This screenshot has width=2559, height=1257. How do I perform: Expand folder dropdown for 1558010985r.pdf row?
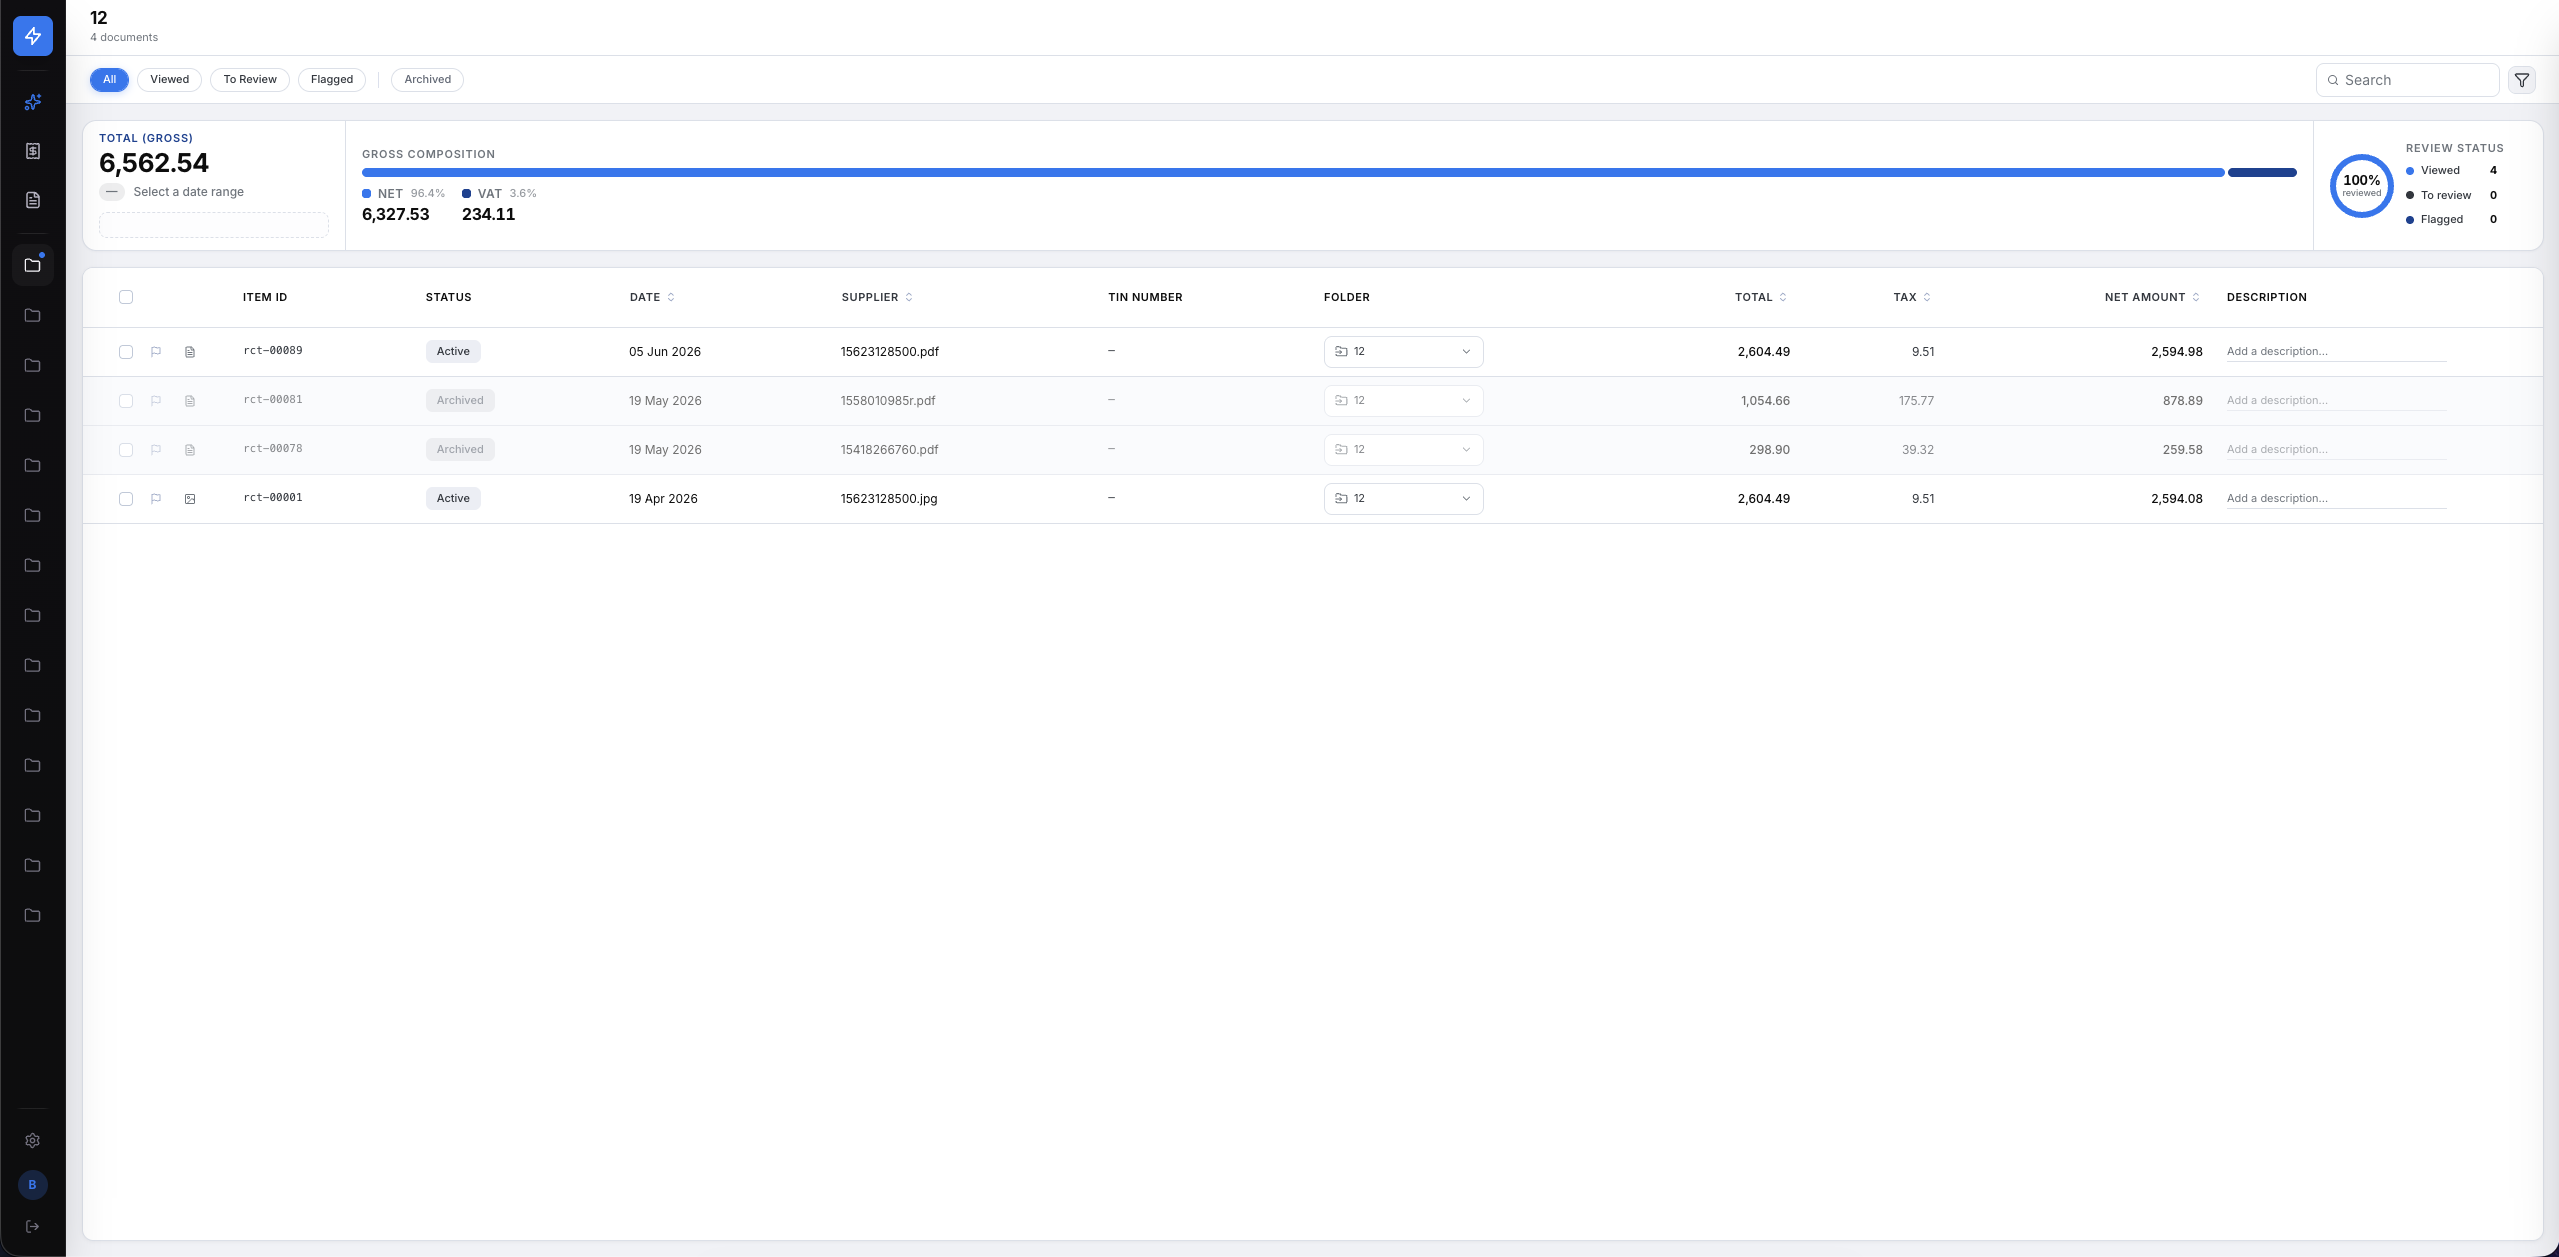tap(1403, 401)
